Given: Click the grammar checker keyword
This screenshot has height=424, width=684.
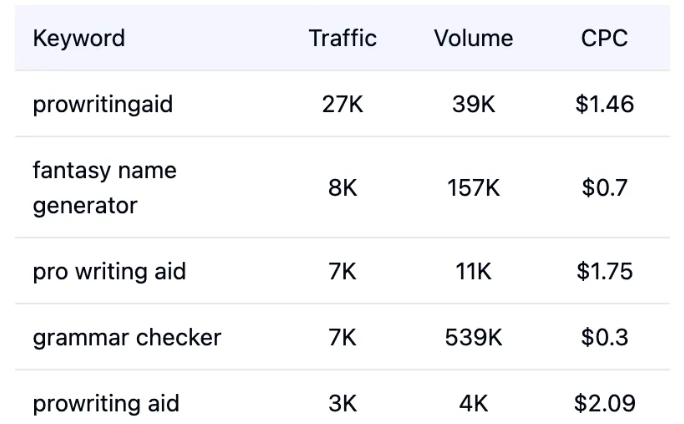Looking at the screenshot, I should coord(127,337).
